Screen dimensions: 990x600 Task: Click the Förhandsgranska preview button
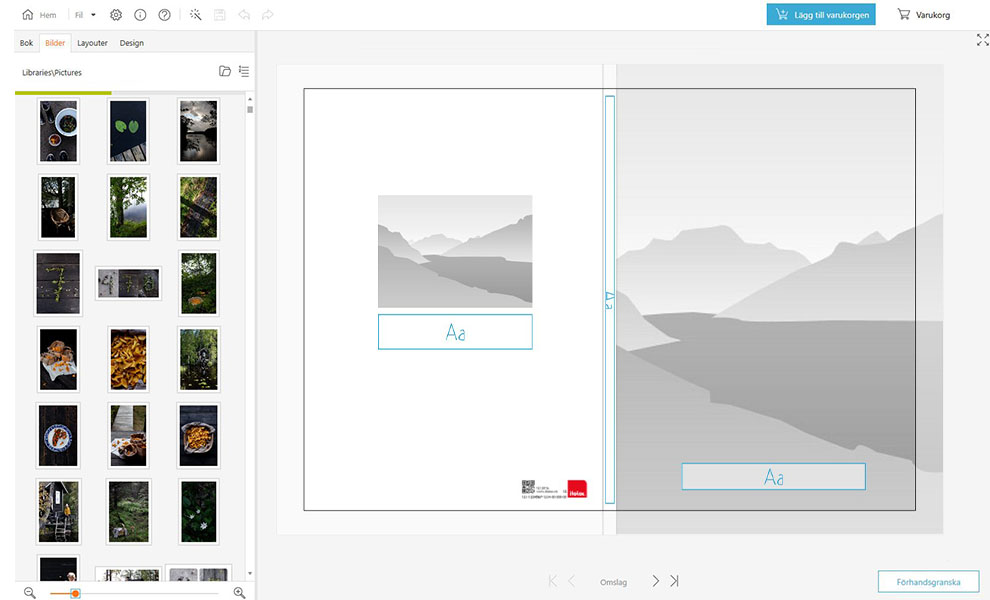(928, 582)
